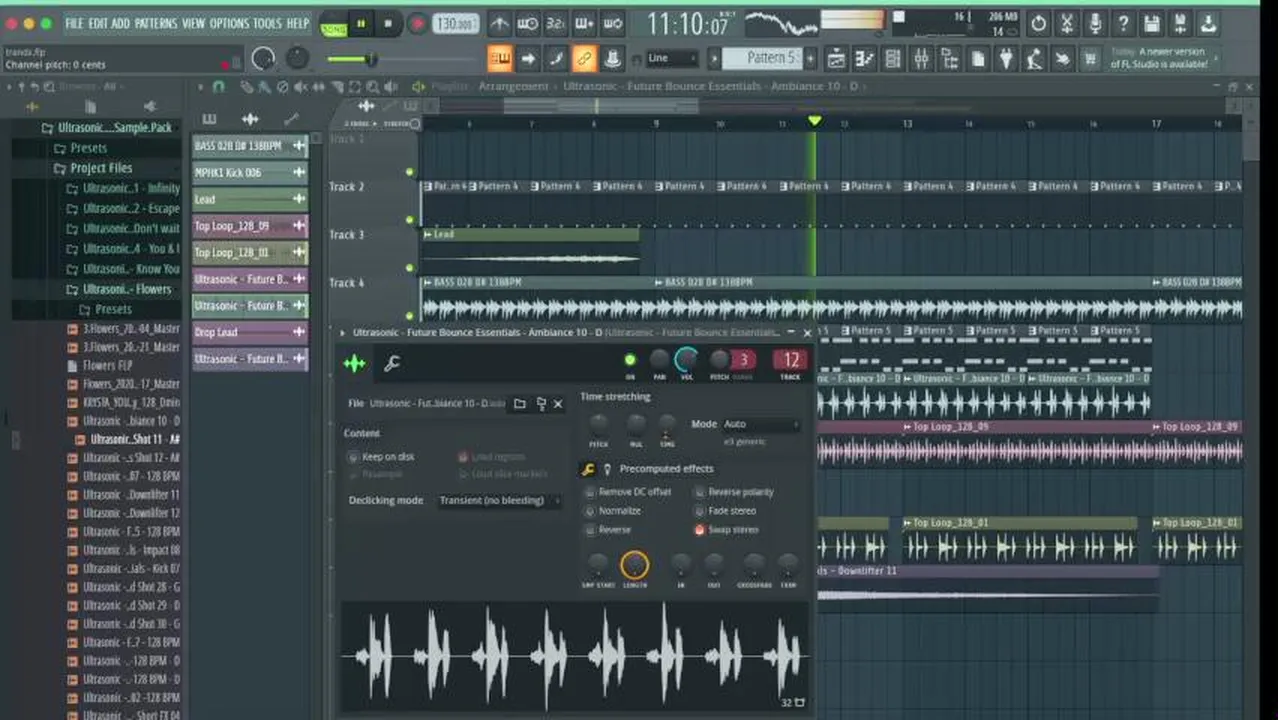This screenshot has height=720, width=1278.
Task: Click the highlighted LENGTH knob
Action: coord(634,565)
